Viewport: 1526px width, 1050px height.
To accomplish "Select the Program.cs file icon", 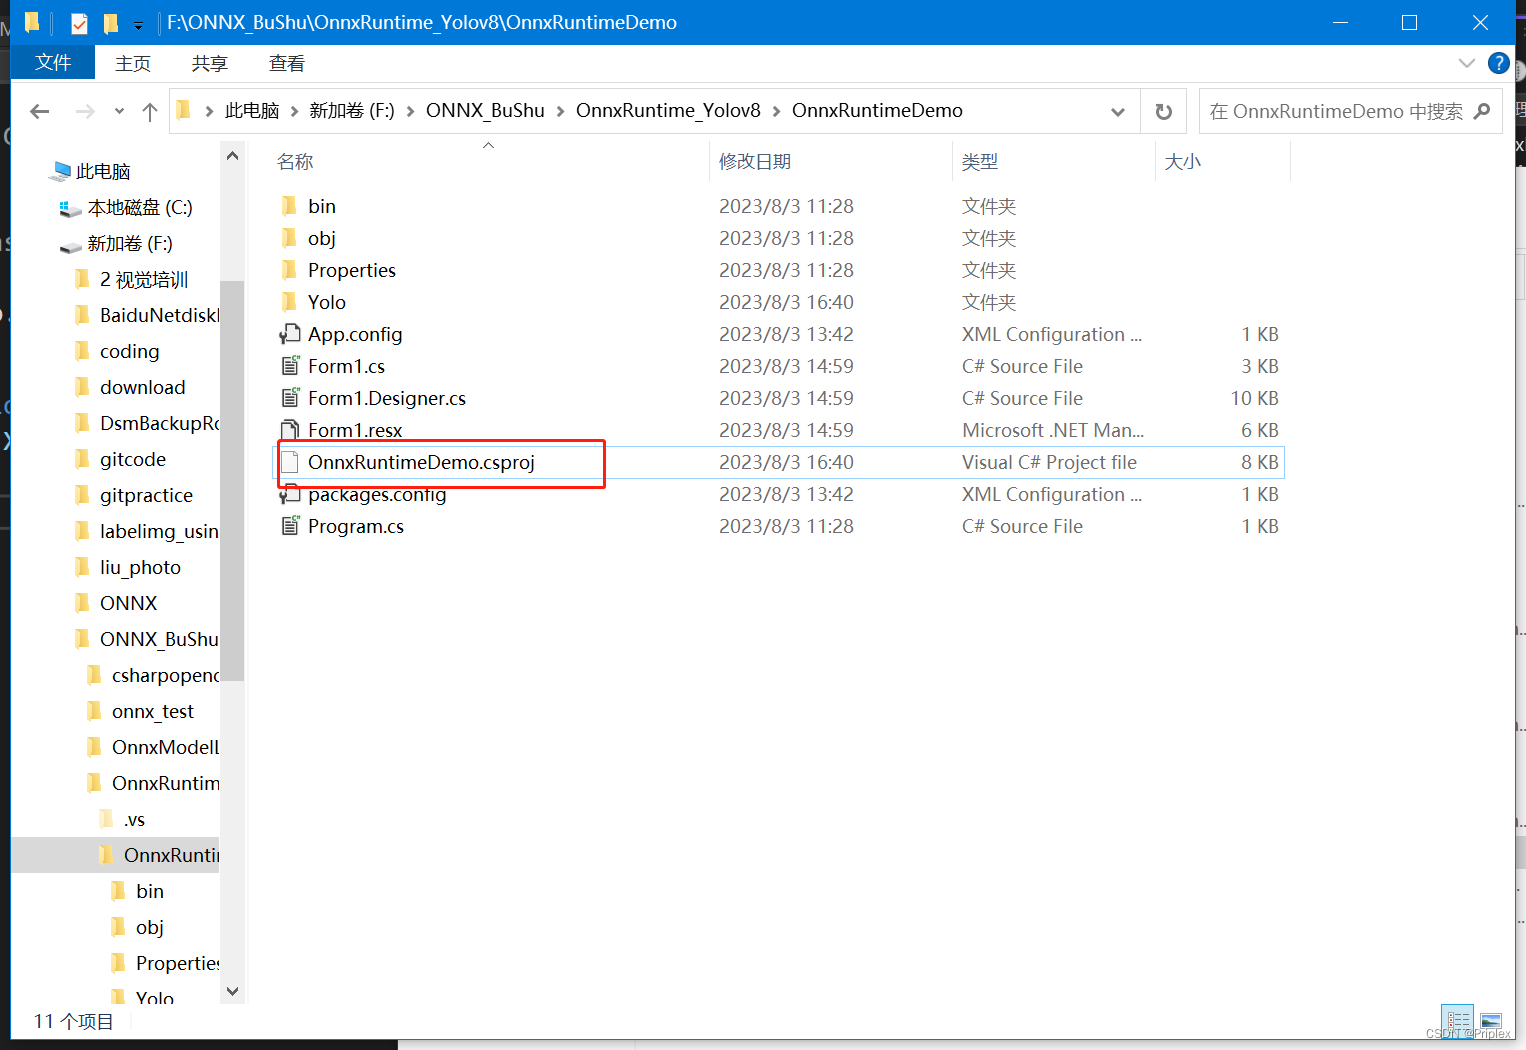I will 290,526.
